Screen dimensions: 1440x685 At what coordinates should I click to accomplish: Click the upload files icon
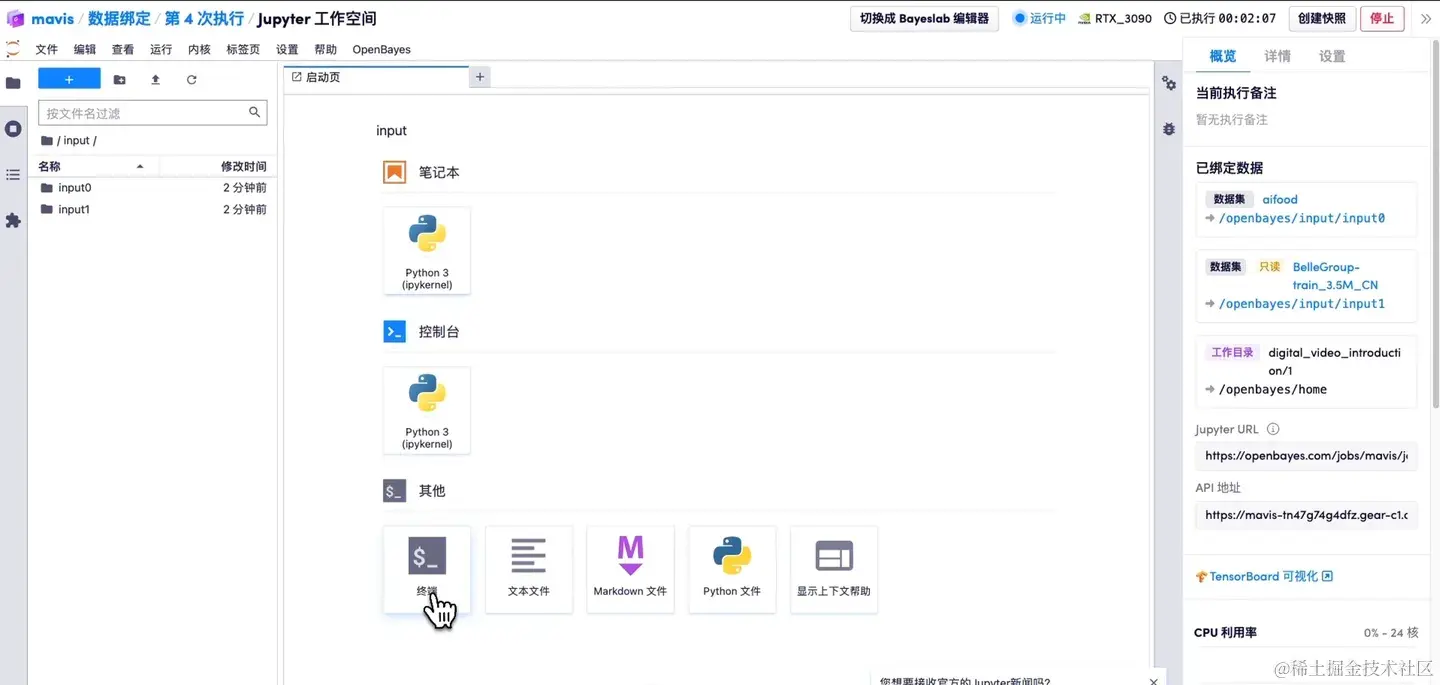pos(156,80)
